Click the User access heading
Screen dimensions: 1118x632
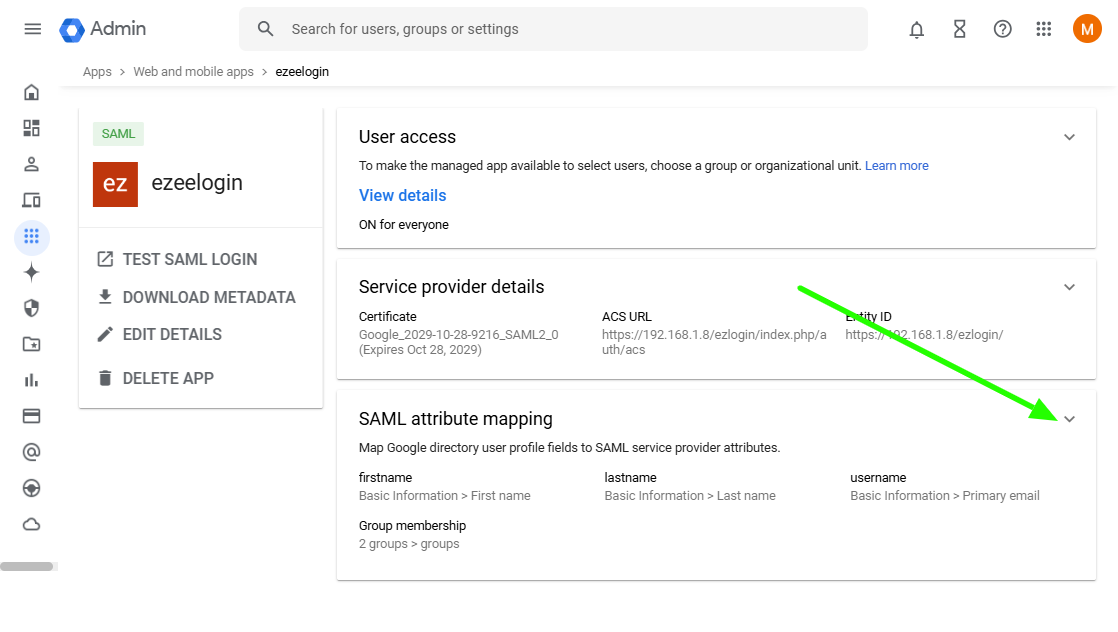[x=407, y=137]
